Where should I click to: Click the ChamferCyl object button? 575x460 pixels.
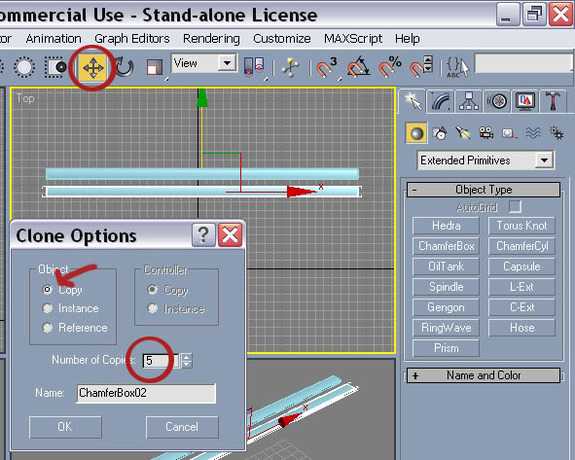tap(522, 246)
